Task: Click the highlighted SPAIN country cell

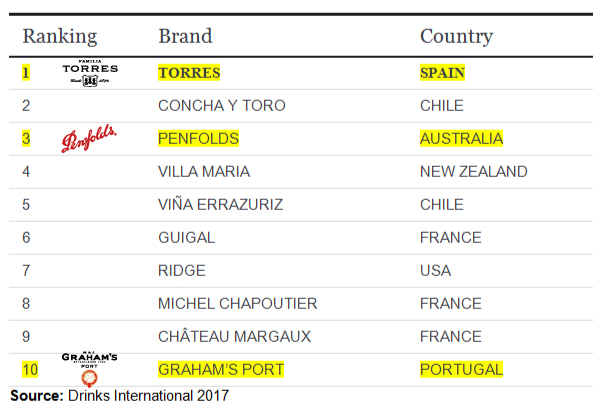Action: click(x=442, y=73)
